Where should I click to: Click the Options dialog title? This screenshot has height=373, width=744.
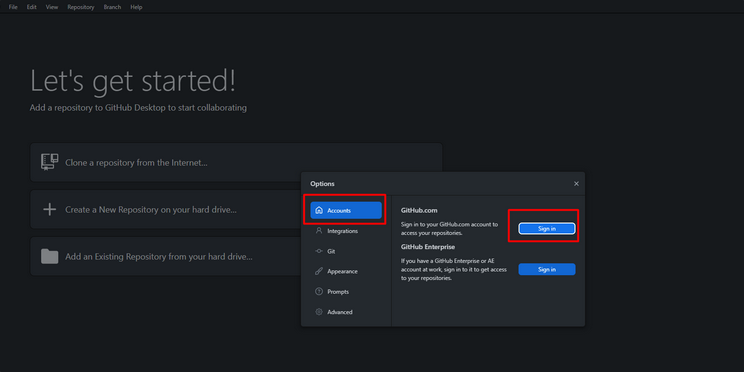coord(322,184)
